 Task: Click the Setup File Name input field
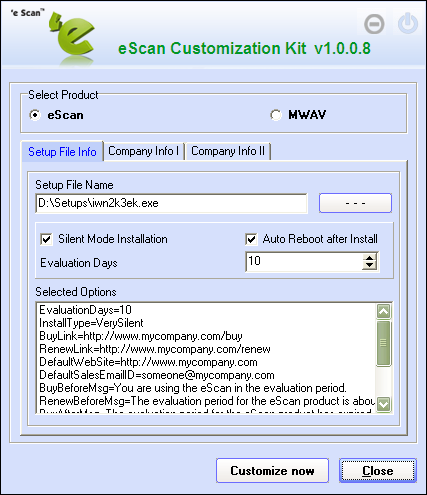[x=171, y=203]
